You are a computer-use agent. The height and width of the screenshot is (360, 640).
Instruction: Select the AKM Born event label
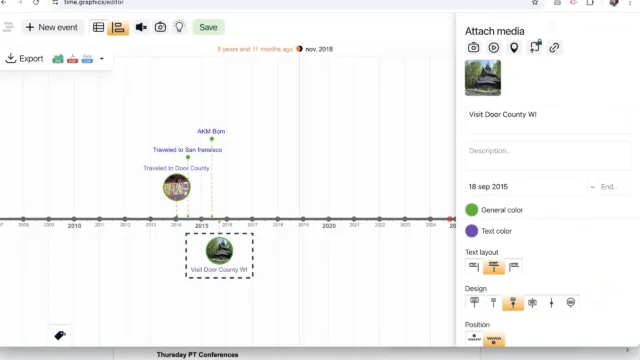click(211, 131)
